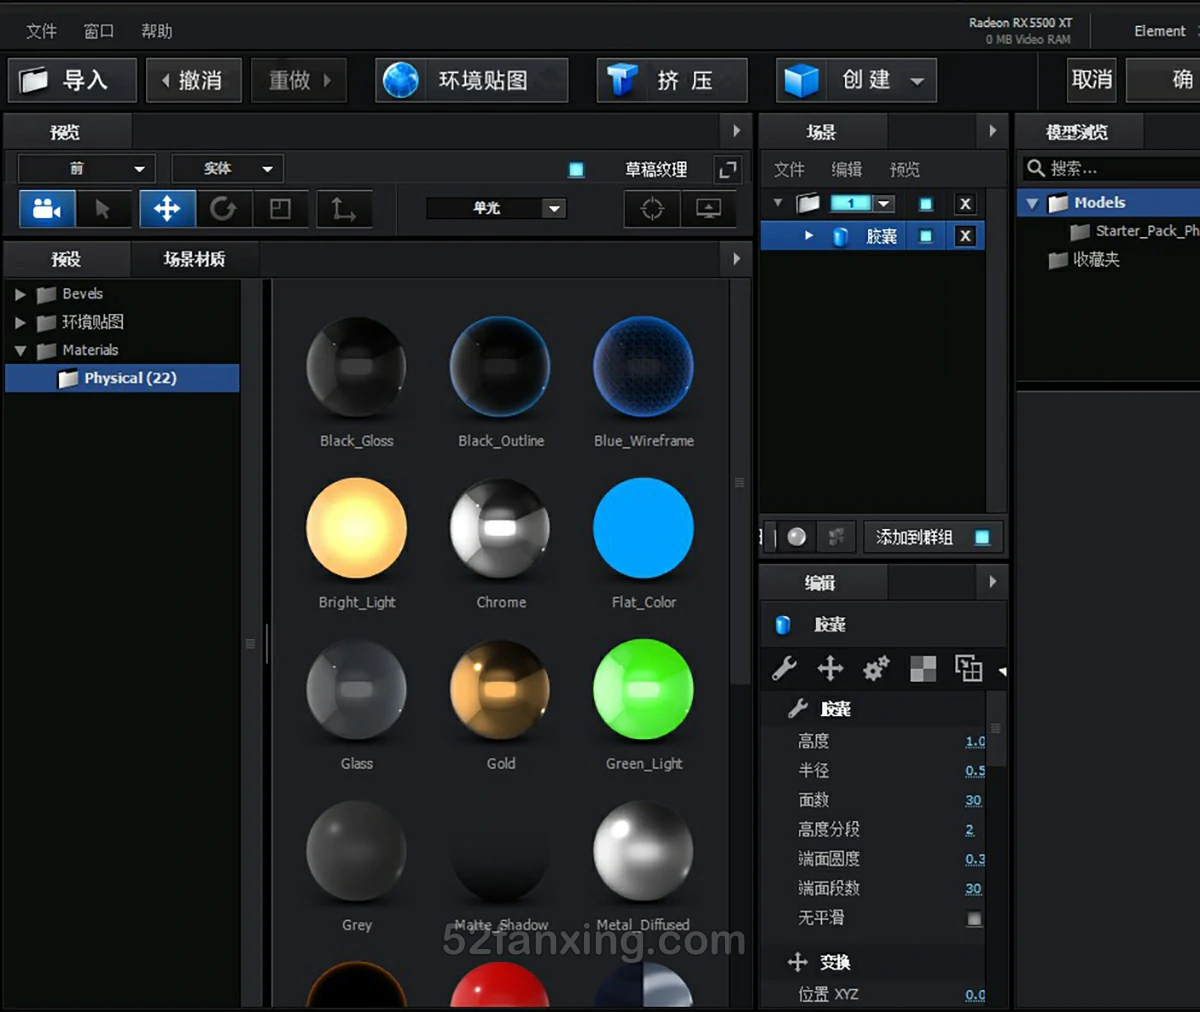1200x1012 pixels.
Task: Maximize preview with the expand icon
Action: [x=728, y=169]
